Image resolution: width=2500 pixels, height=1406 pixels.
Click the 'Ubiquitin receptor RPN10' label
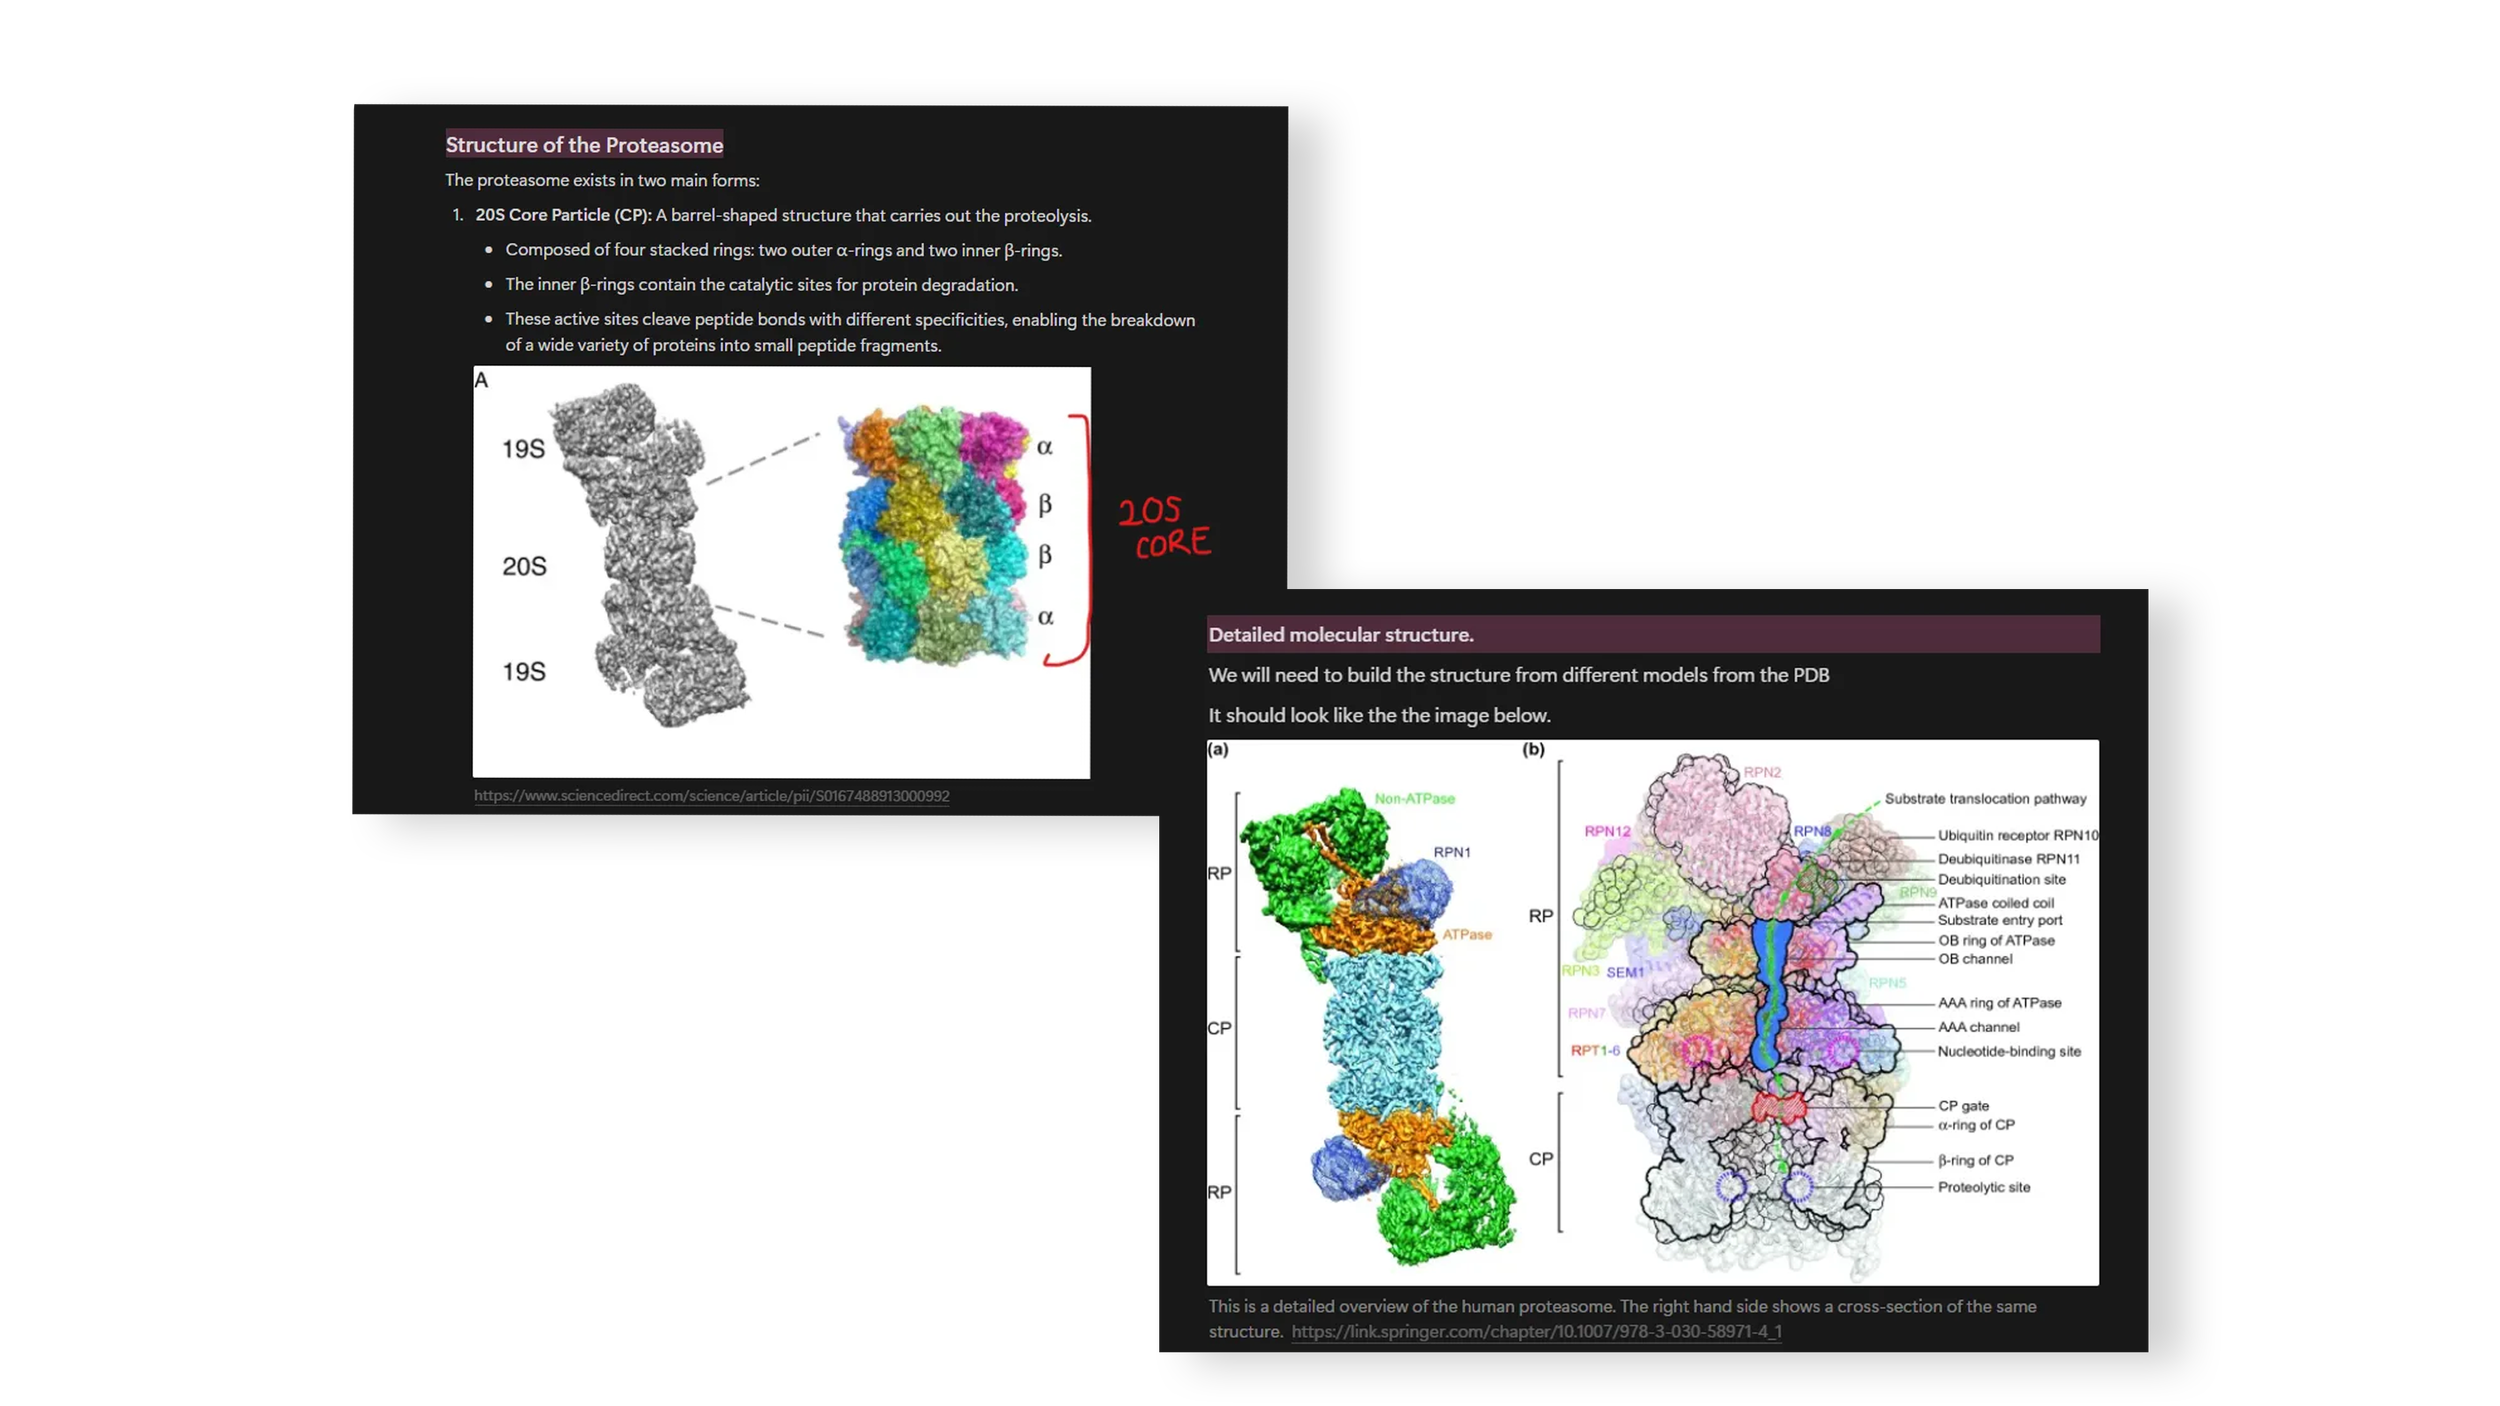coord(2017,835)
